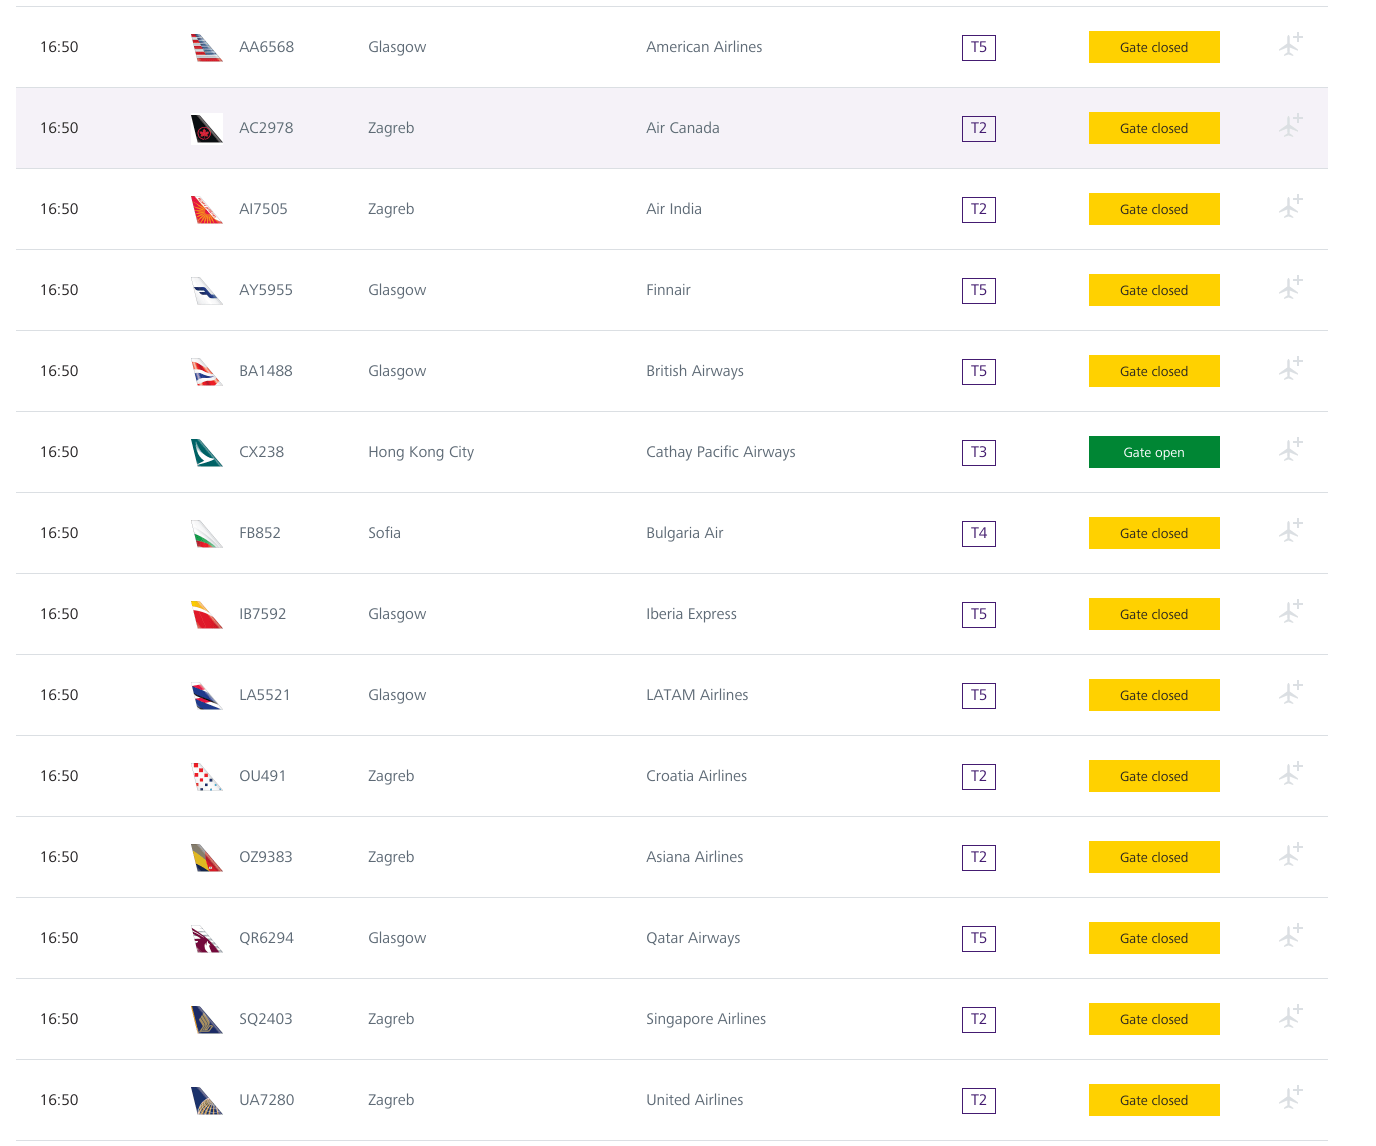Screen dimensions: 1376x1146
Task: Open the OZ9383 flight row
Action: point(265,857)
